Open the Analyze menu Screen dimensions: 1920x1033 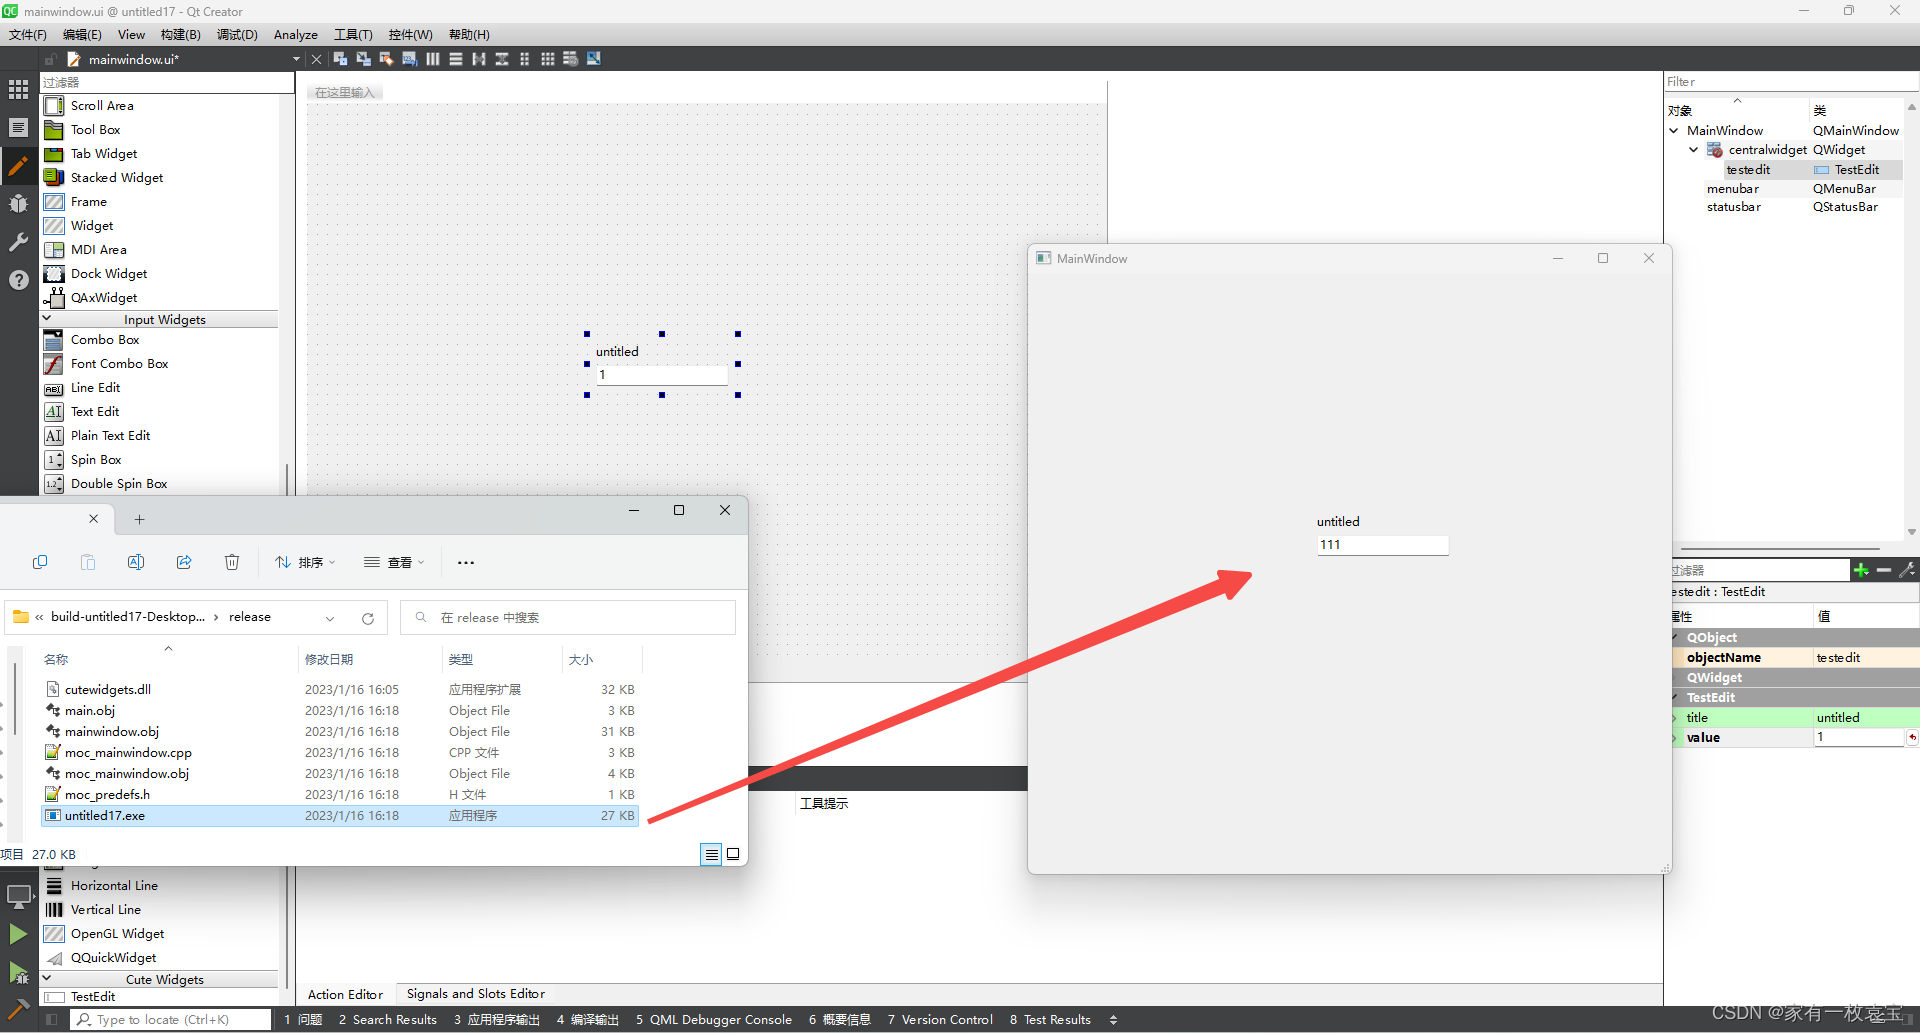(x=296, y=35)
